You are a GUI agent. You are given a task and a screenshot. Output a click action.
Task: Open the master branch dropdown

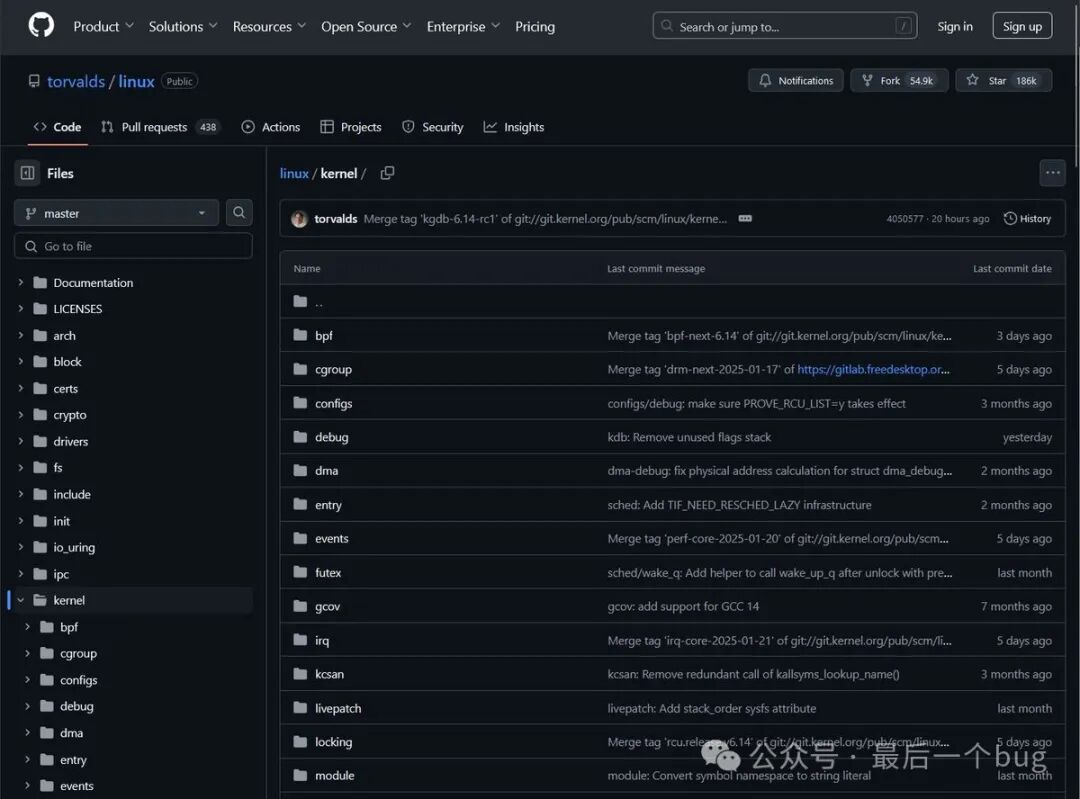(116, 213)
